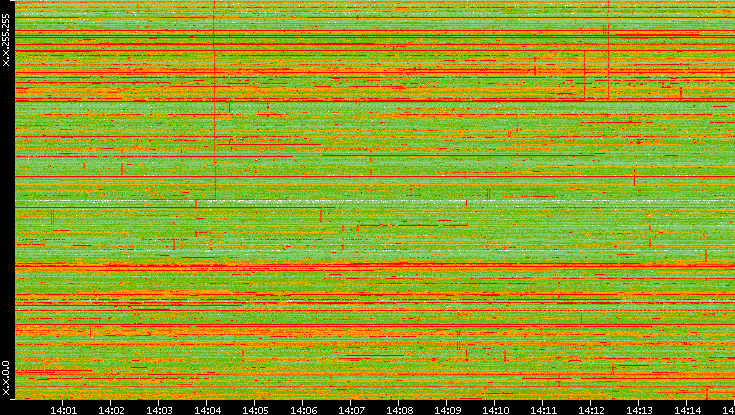The height and width of the screenshot is (415, 735).
Task: Click the 14:09 time label
Action: (447, 410)
